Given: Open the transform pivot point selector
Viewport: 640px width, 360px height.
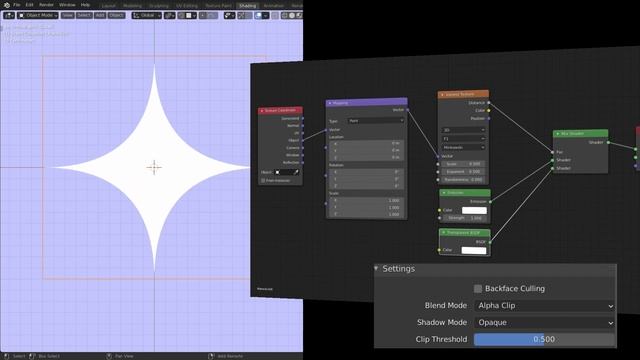Looking at the screenshot, I should [x=169, y=16].
